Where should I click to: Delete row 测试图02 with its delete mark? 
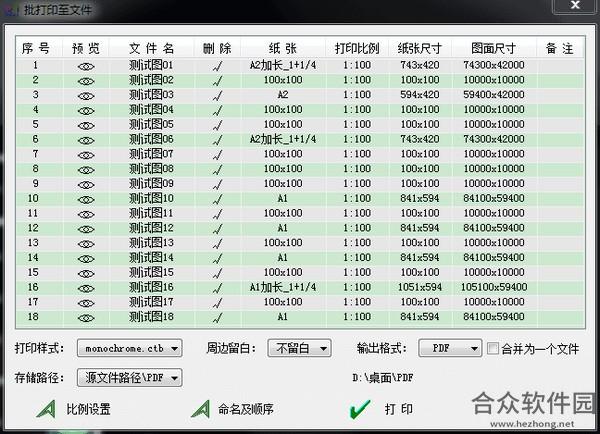tap(217, 81)
